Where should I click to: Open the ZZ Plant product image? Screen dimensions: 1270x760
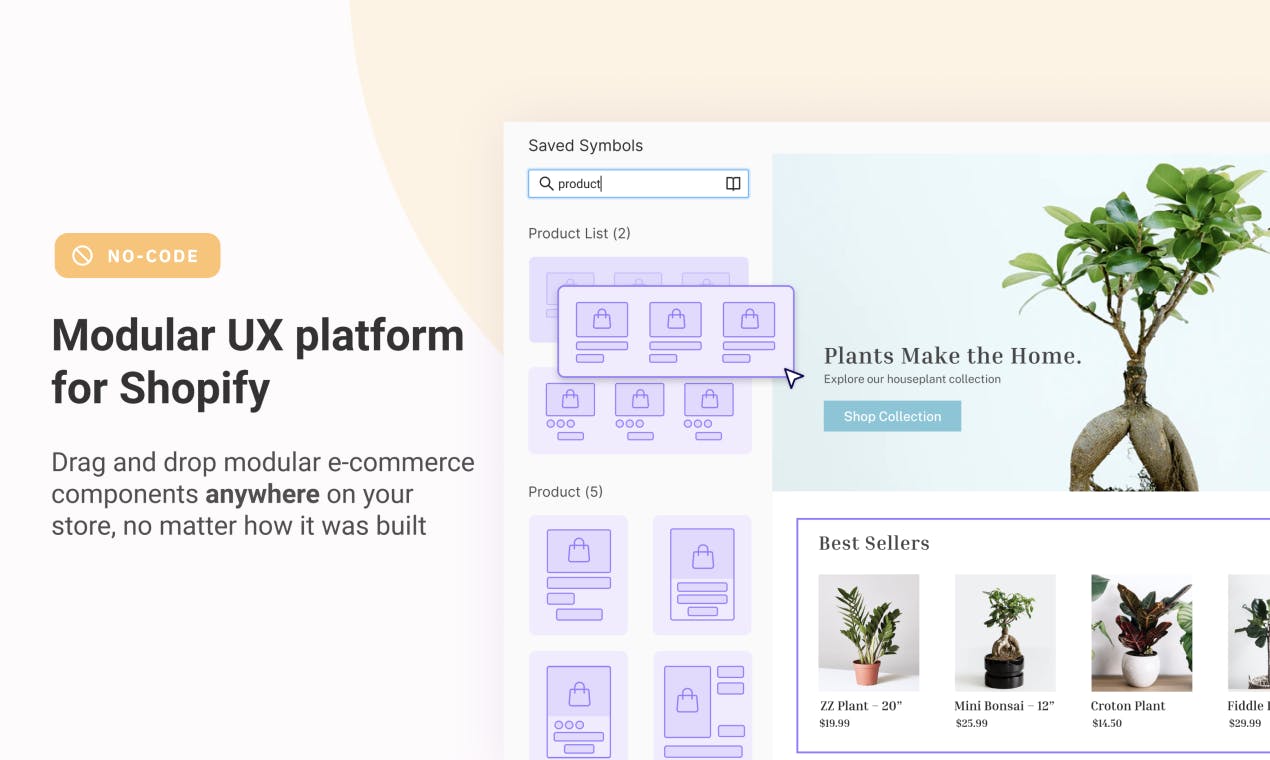[x=868, y=632]
